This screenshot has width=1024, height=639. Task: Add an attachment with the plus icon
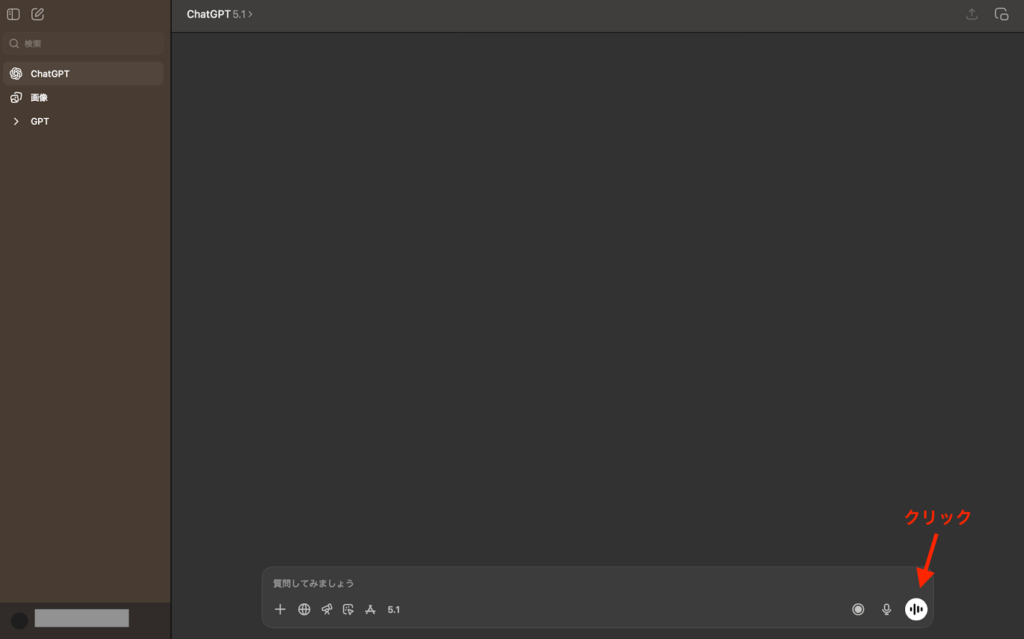(280, 609)
